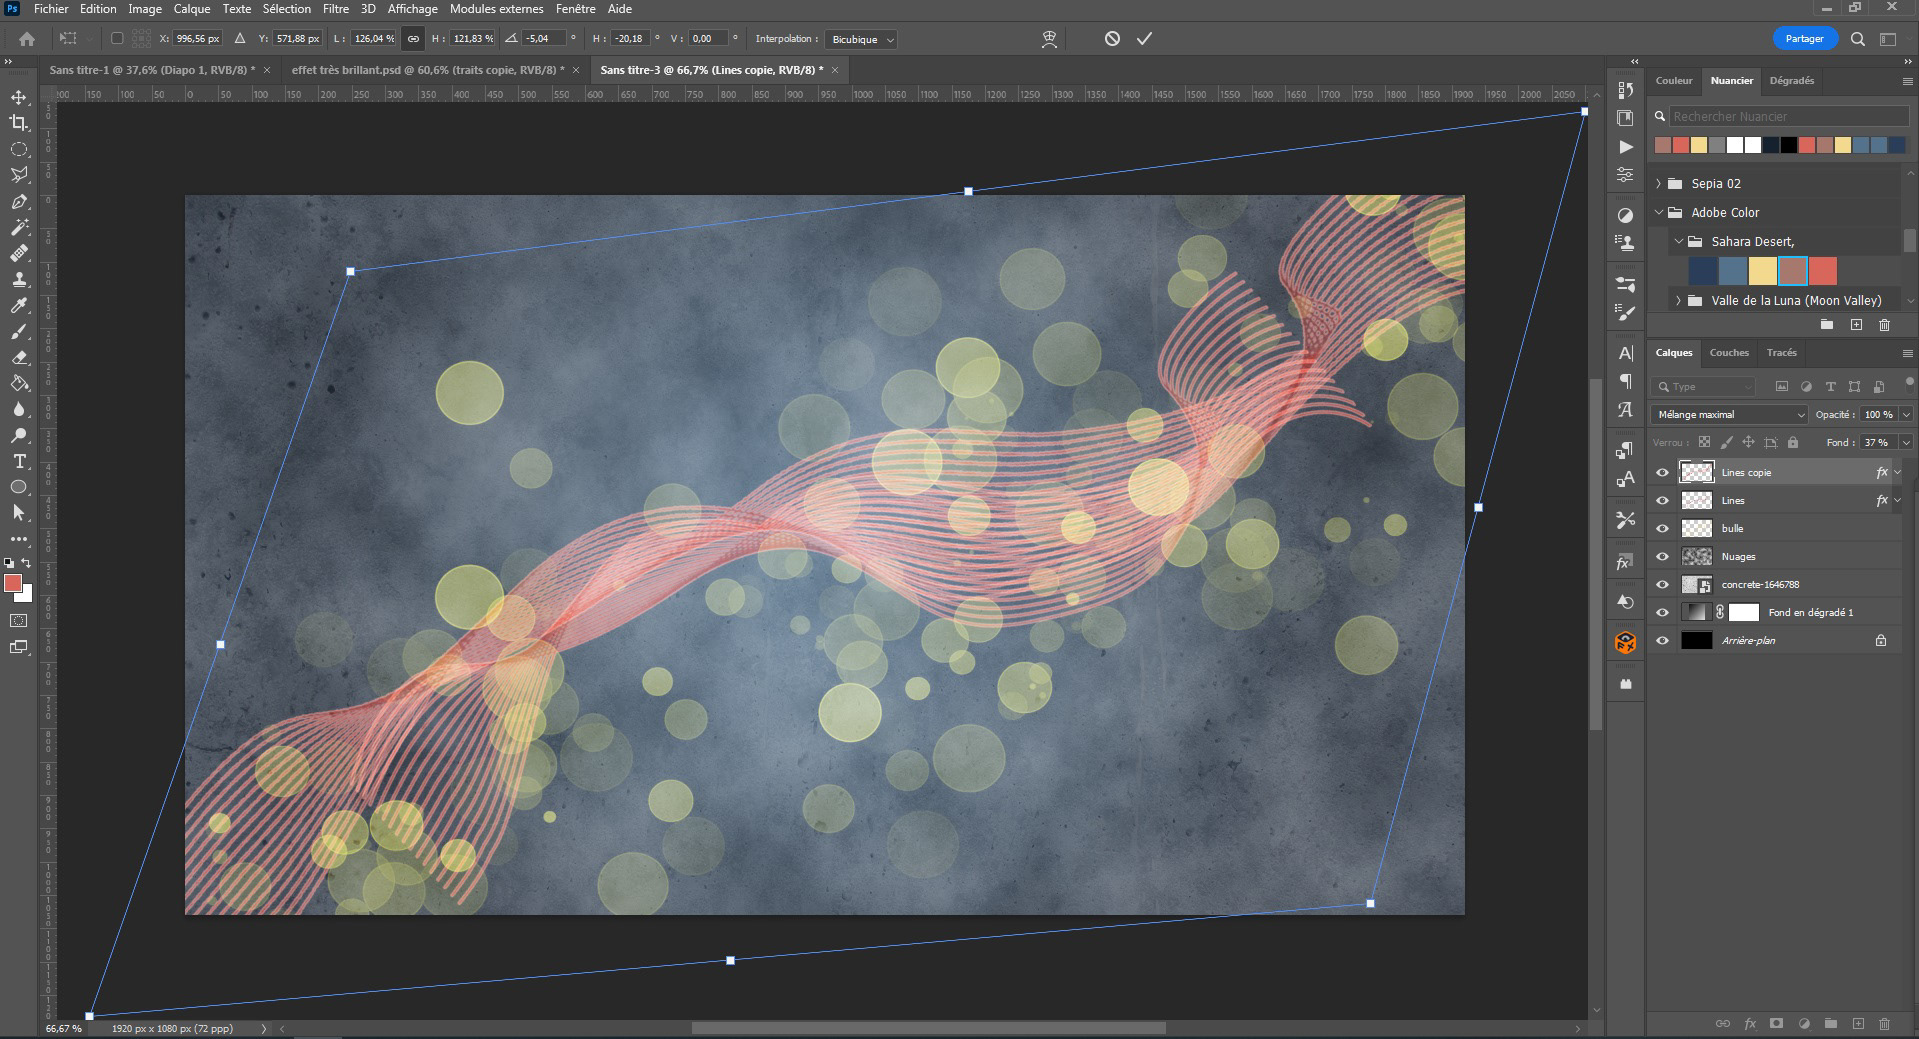The image size is (1919, 1039).
Task: Select the yellow swatch in Sahara Desert group
Action: [1763, 271]
